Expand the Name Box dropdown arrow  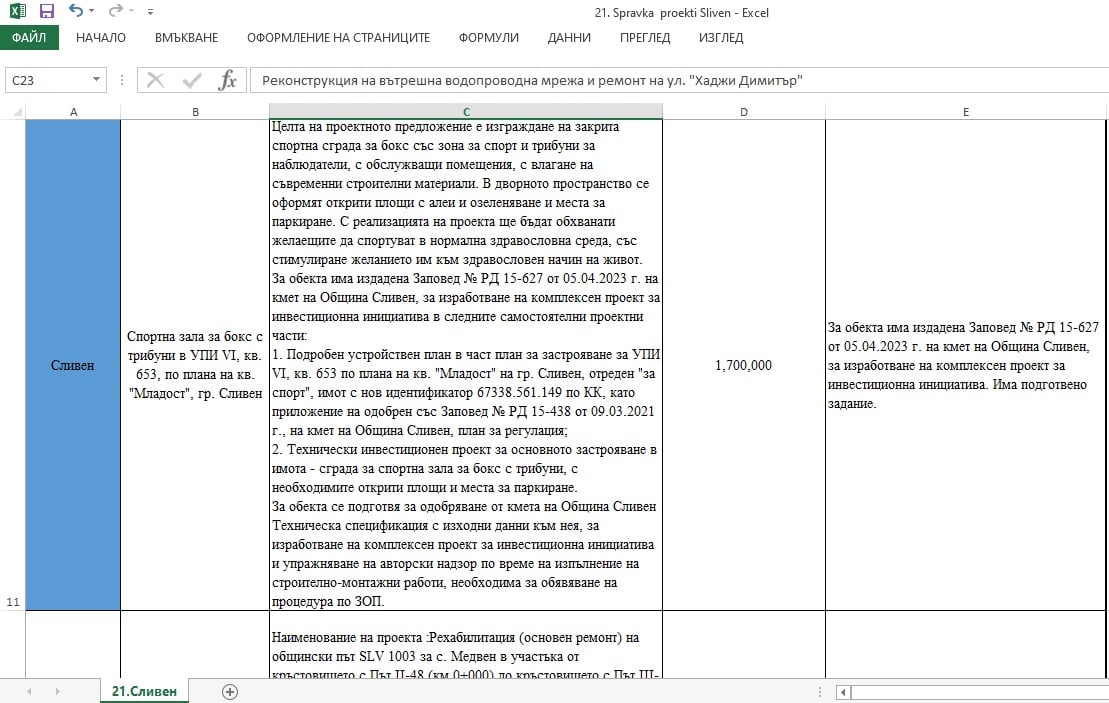[96, 80]
